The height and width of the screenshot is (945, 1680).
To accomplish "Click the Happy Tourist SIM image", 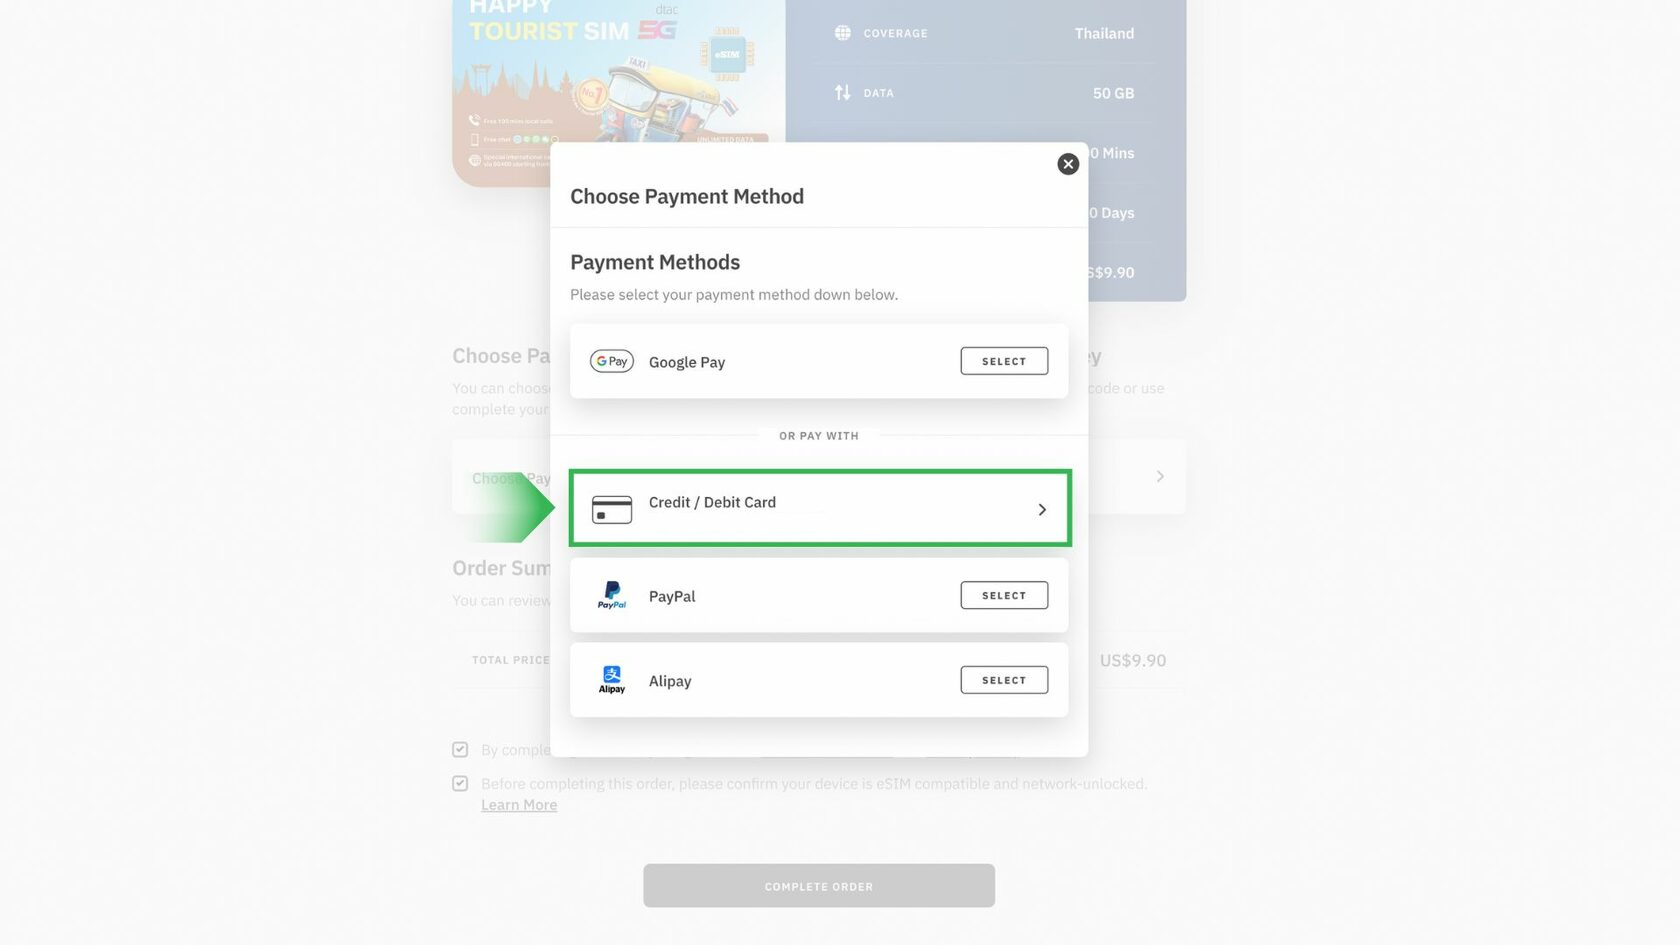I will (x=618, y=90).
